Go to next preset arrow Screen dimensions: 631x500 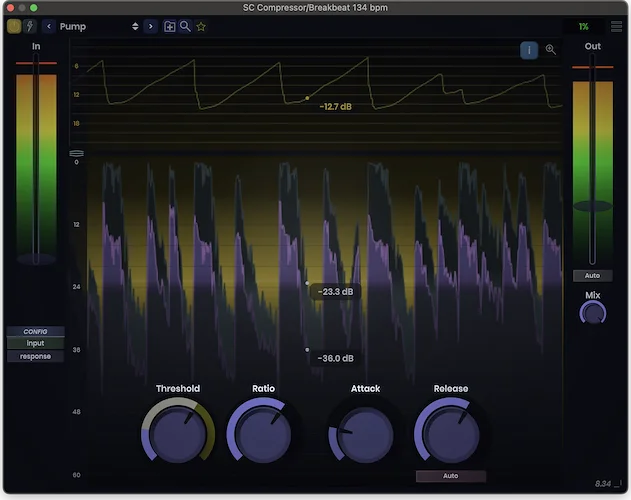coord(151,27)
